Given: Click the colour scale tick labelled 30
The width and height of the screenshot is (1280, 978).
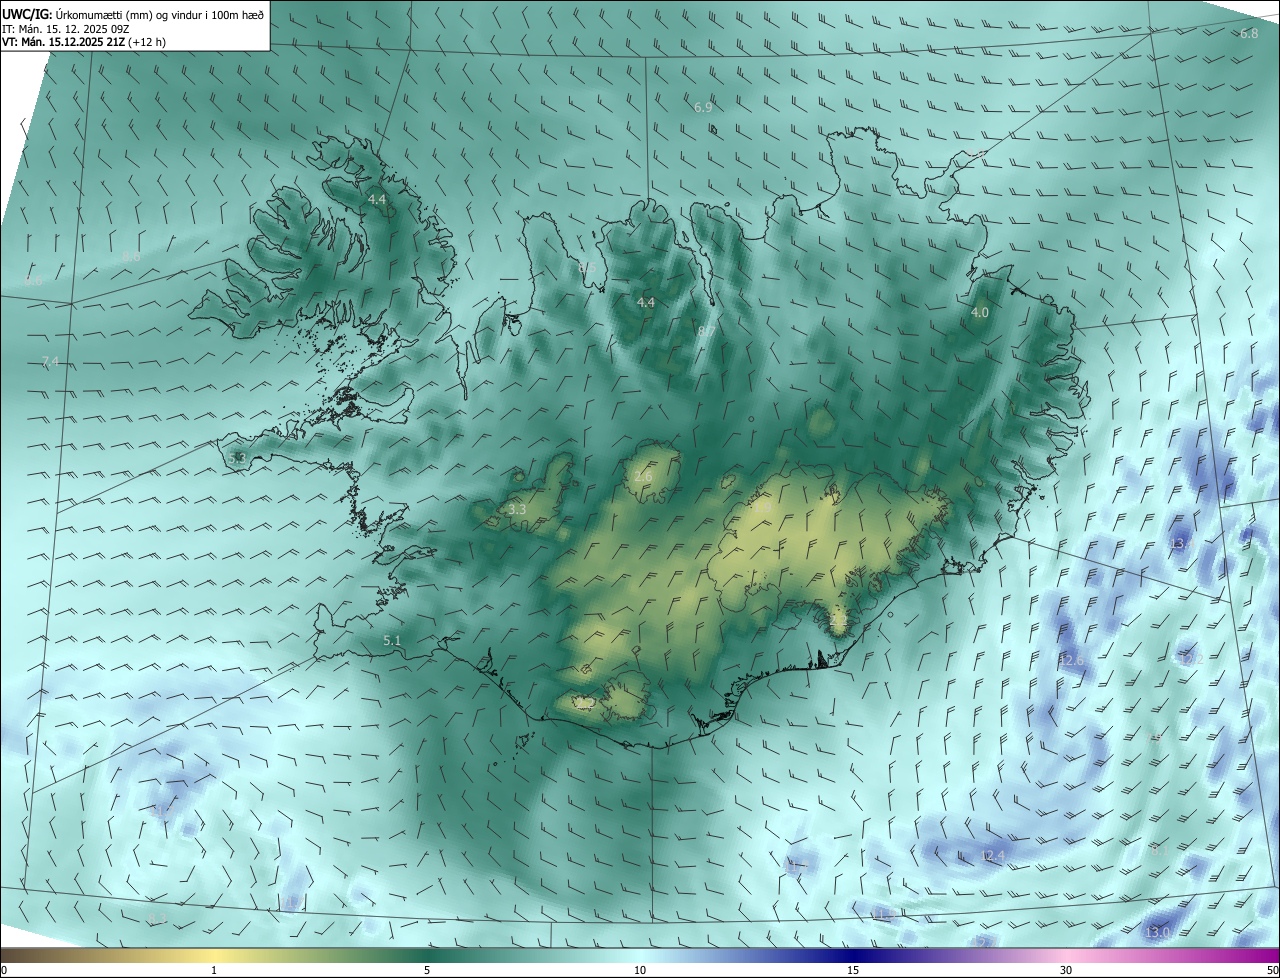Looking at the screenshot, I should pyautogui.click(x=1066, y=970).
